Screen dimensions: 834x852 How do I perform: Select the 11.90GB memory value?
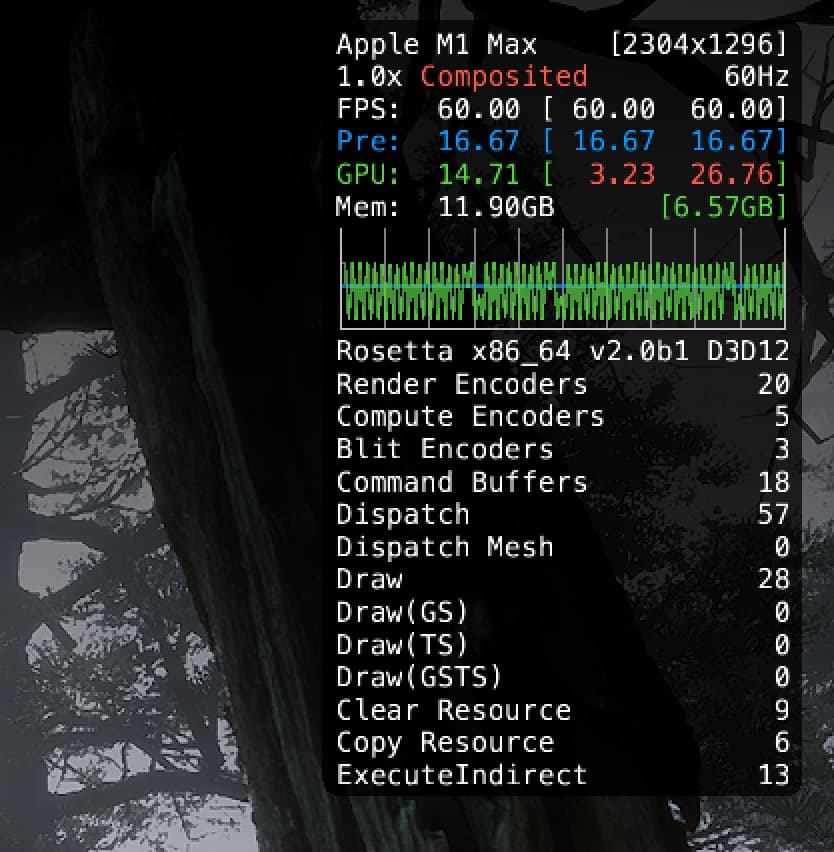496,207
